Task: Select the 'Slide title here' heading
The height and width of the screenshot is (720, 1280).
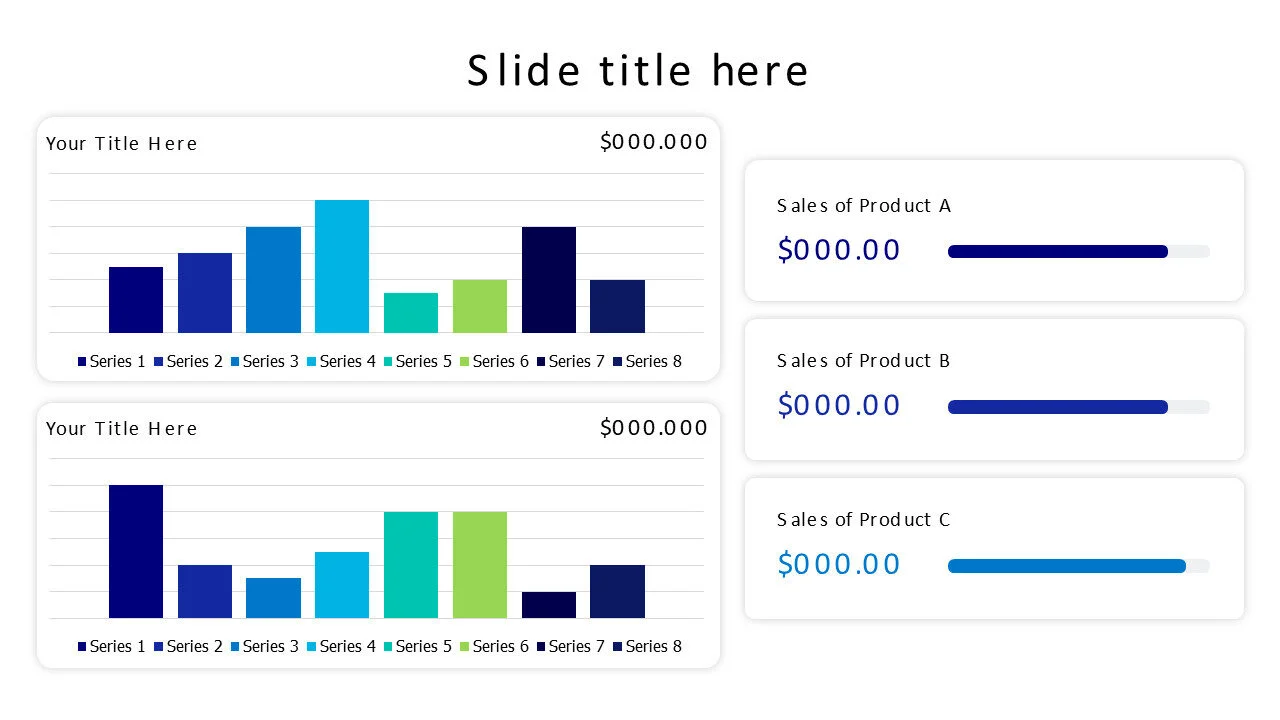Action: (638, 71)
